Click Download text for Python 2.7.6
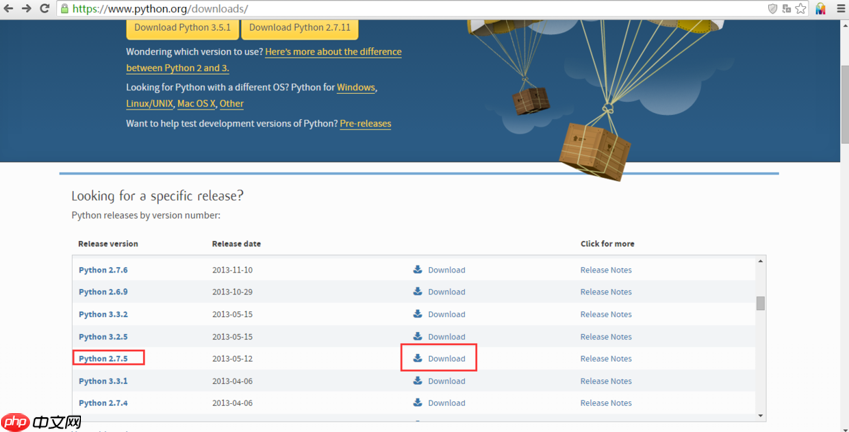 click(446, 270)
